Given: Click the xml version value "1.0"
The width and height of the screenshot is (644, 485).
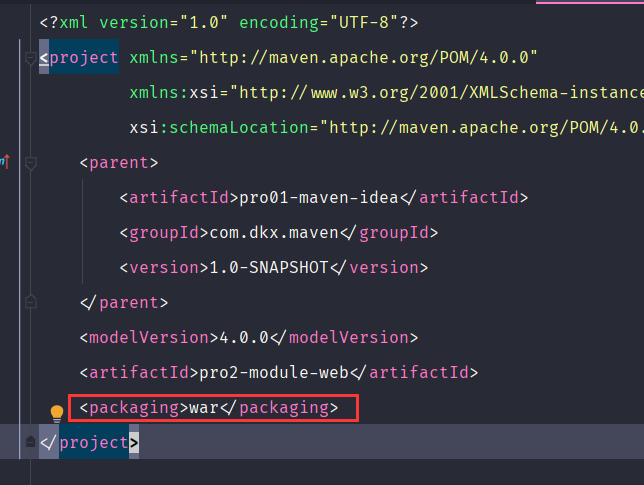Looking at the screenshot, I should (x=204, y=23).
